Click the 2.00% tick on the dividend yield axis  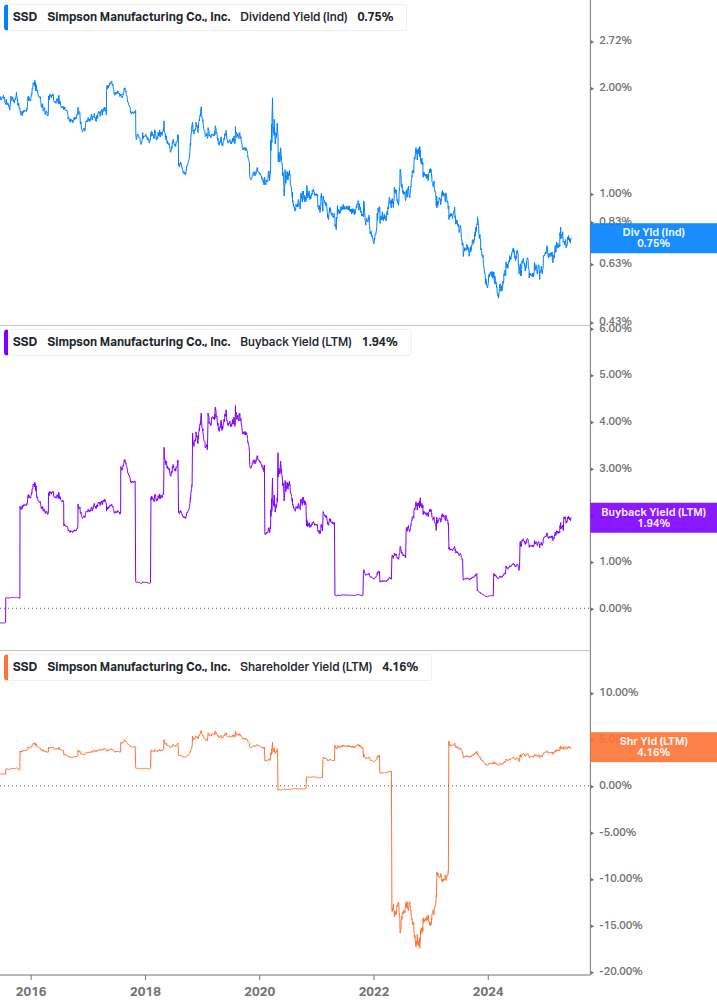[615, 88]
